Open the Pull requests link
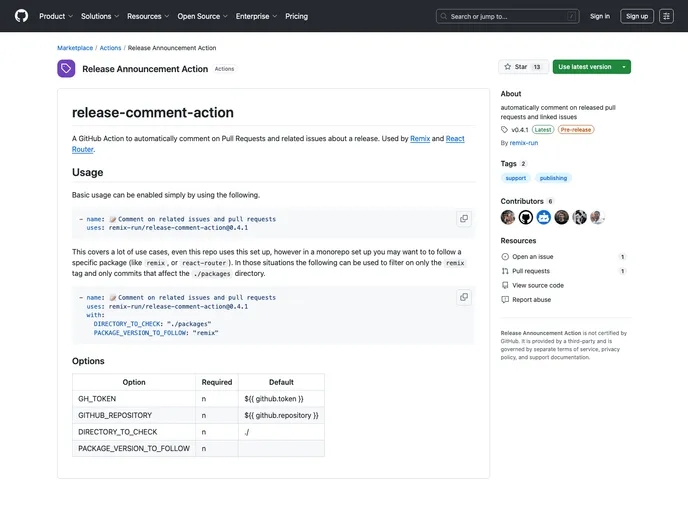The width and height of the screenshot is (688, 512). [531, 271]
